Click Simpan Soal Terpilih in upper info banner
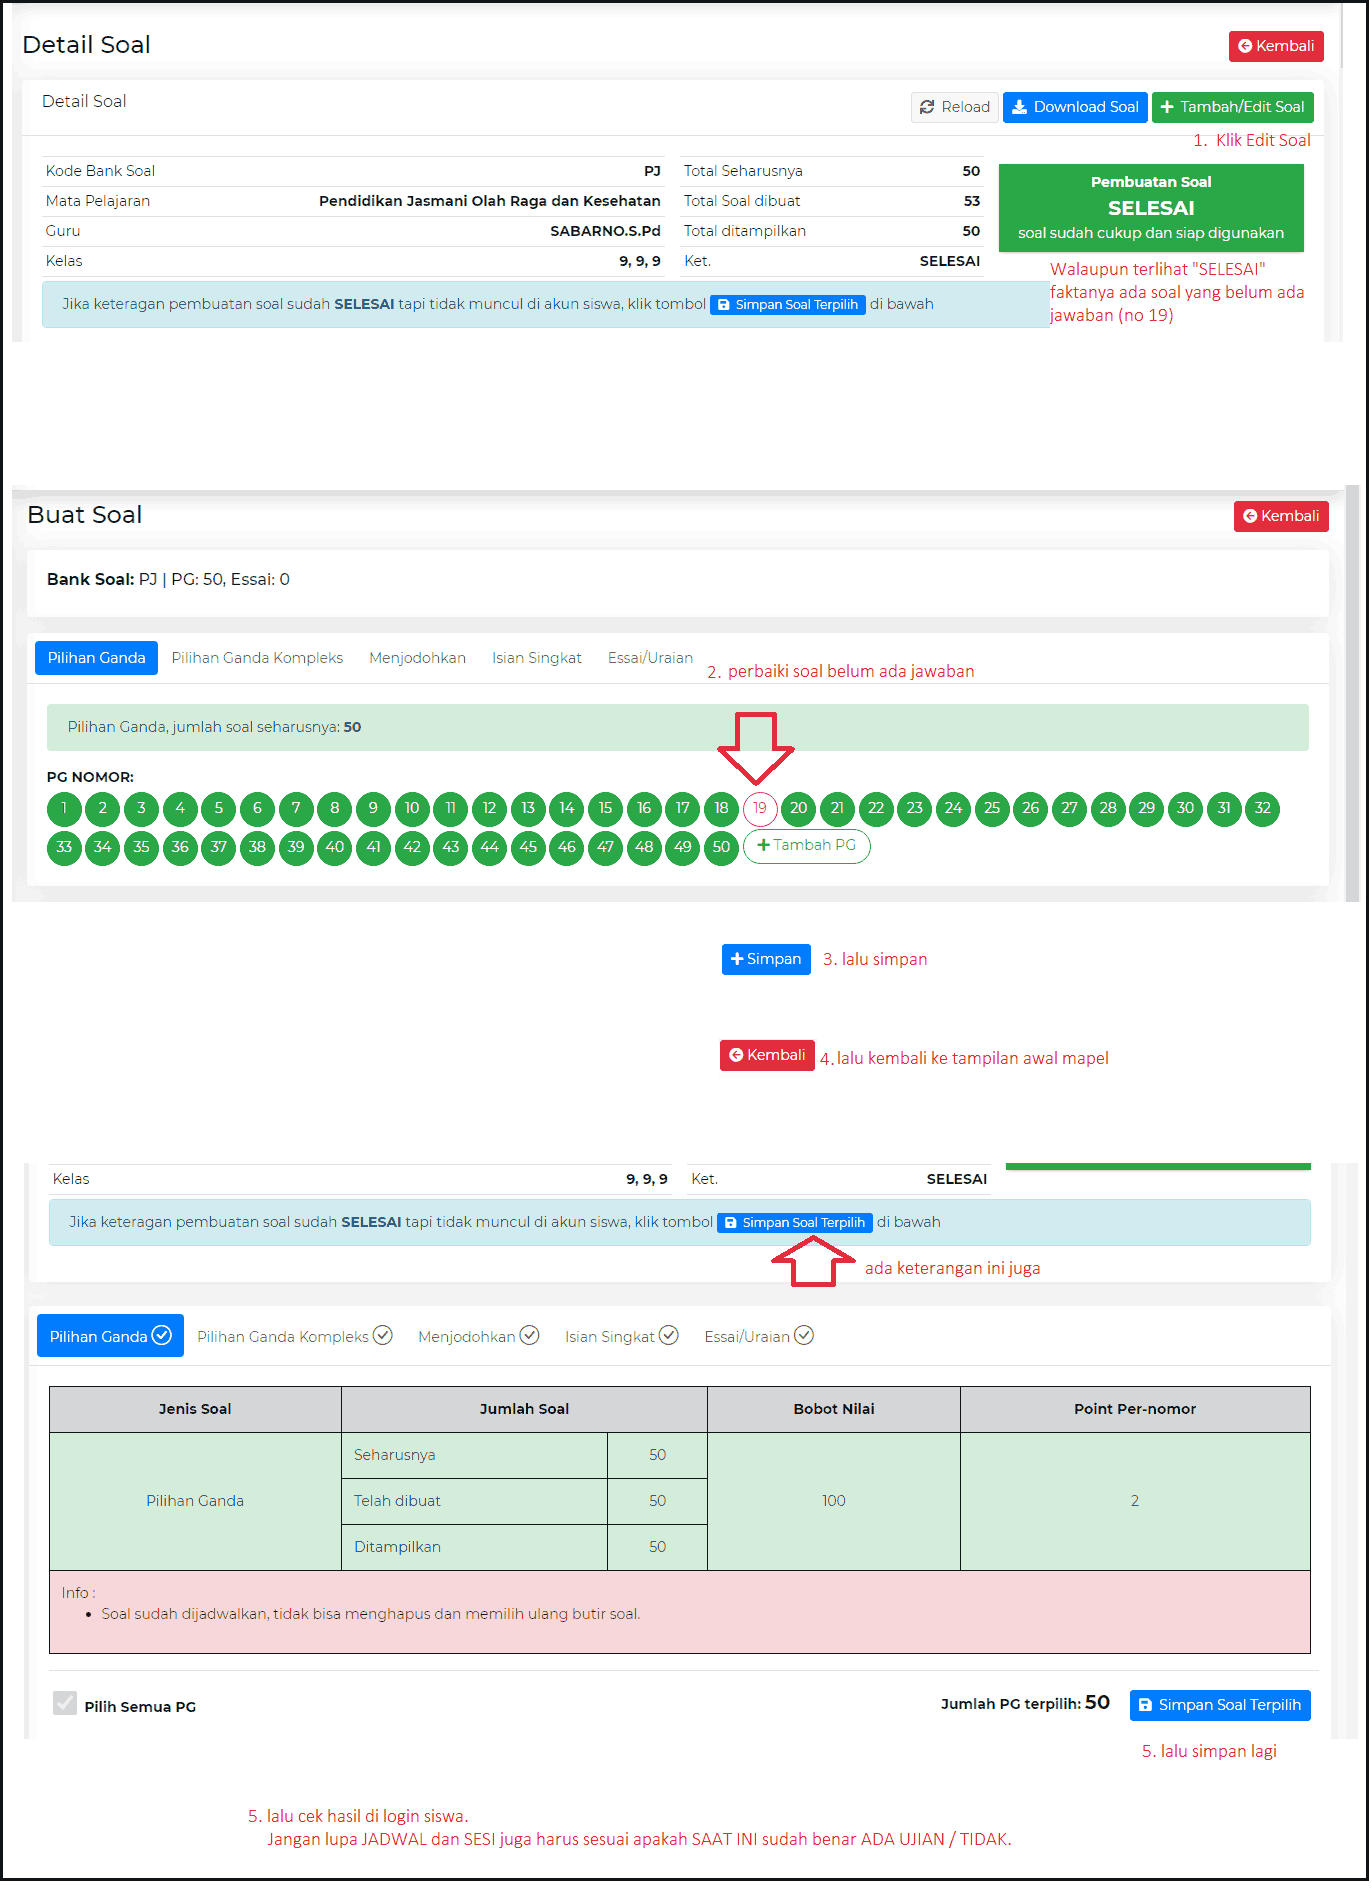1372x1890 pixels. point(790,306)
